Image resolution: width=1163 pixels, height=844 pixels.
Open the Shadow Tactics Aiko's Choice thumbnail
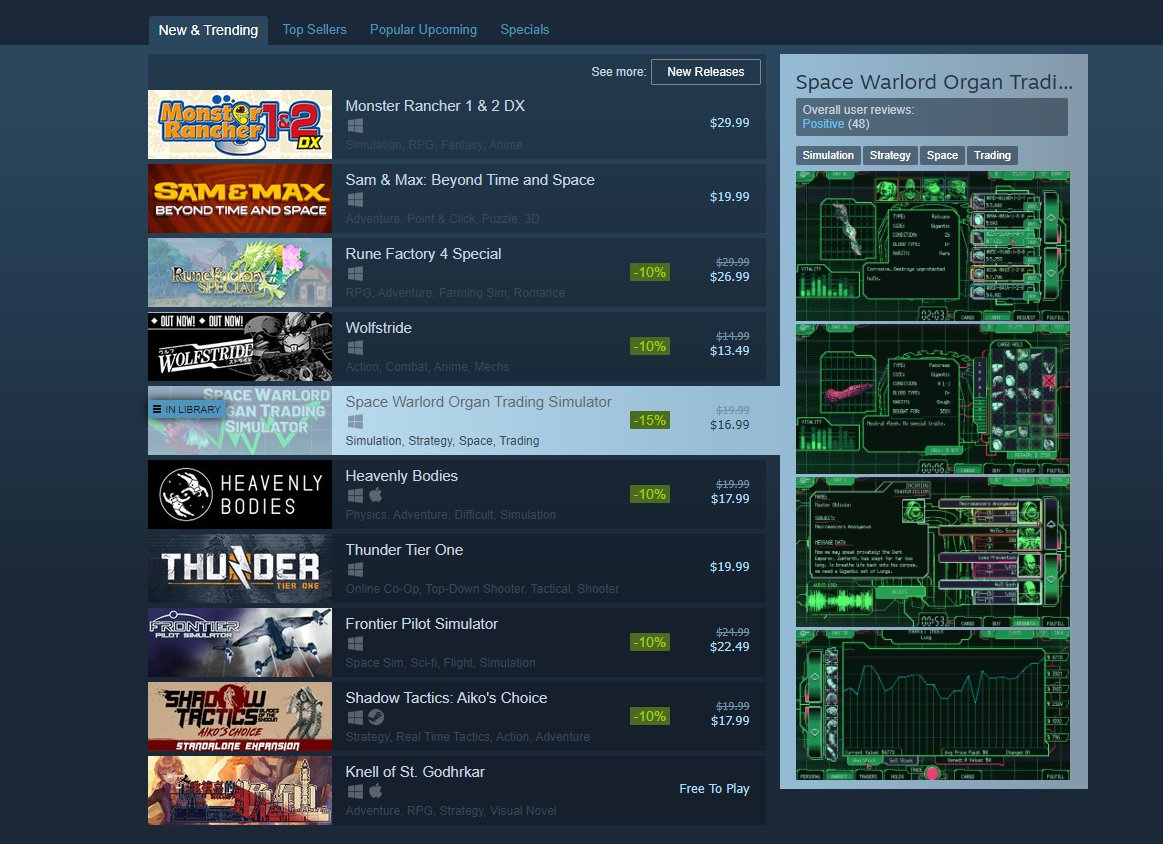240,717
